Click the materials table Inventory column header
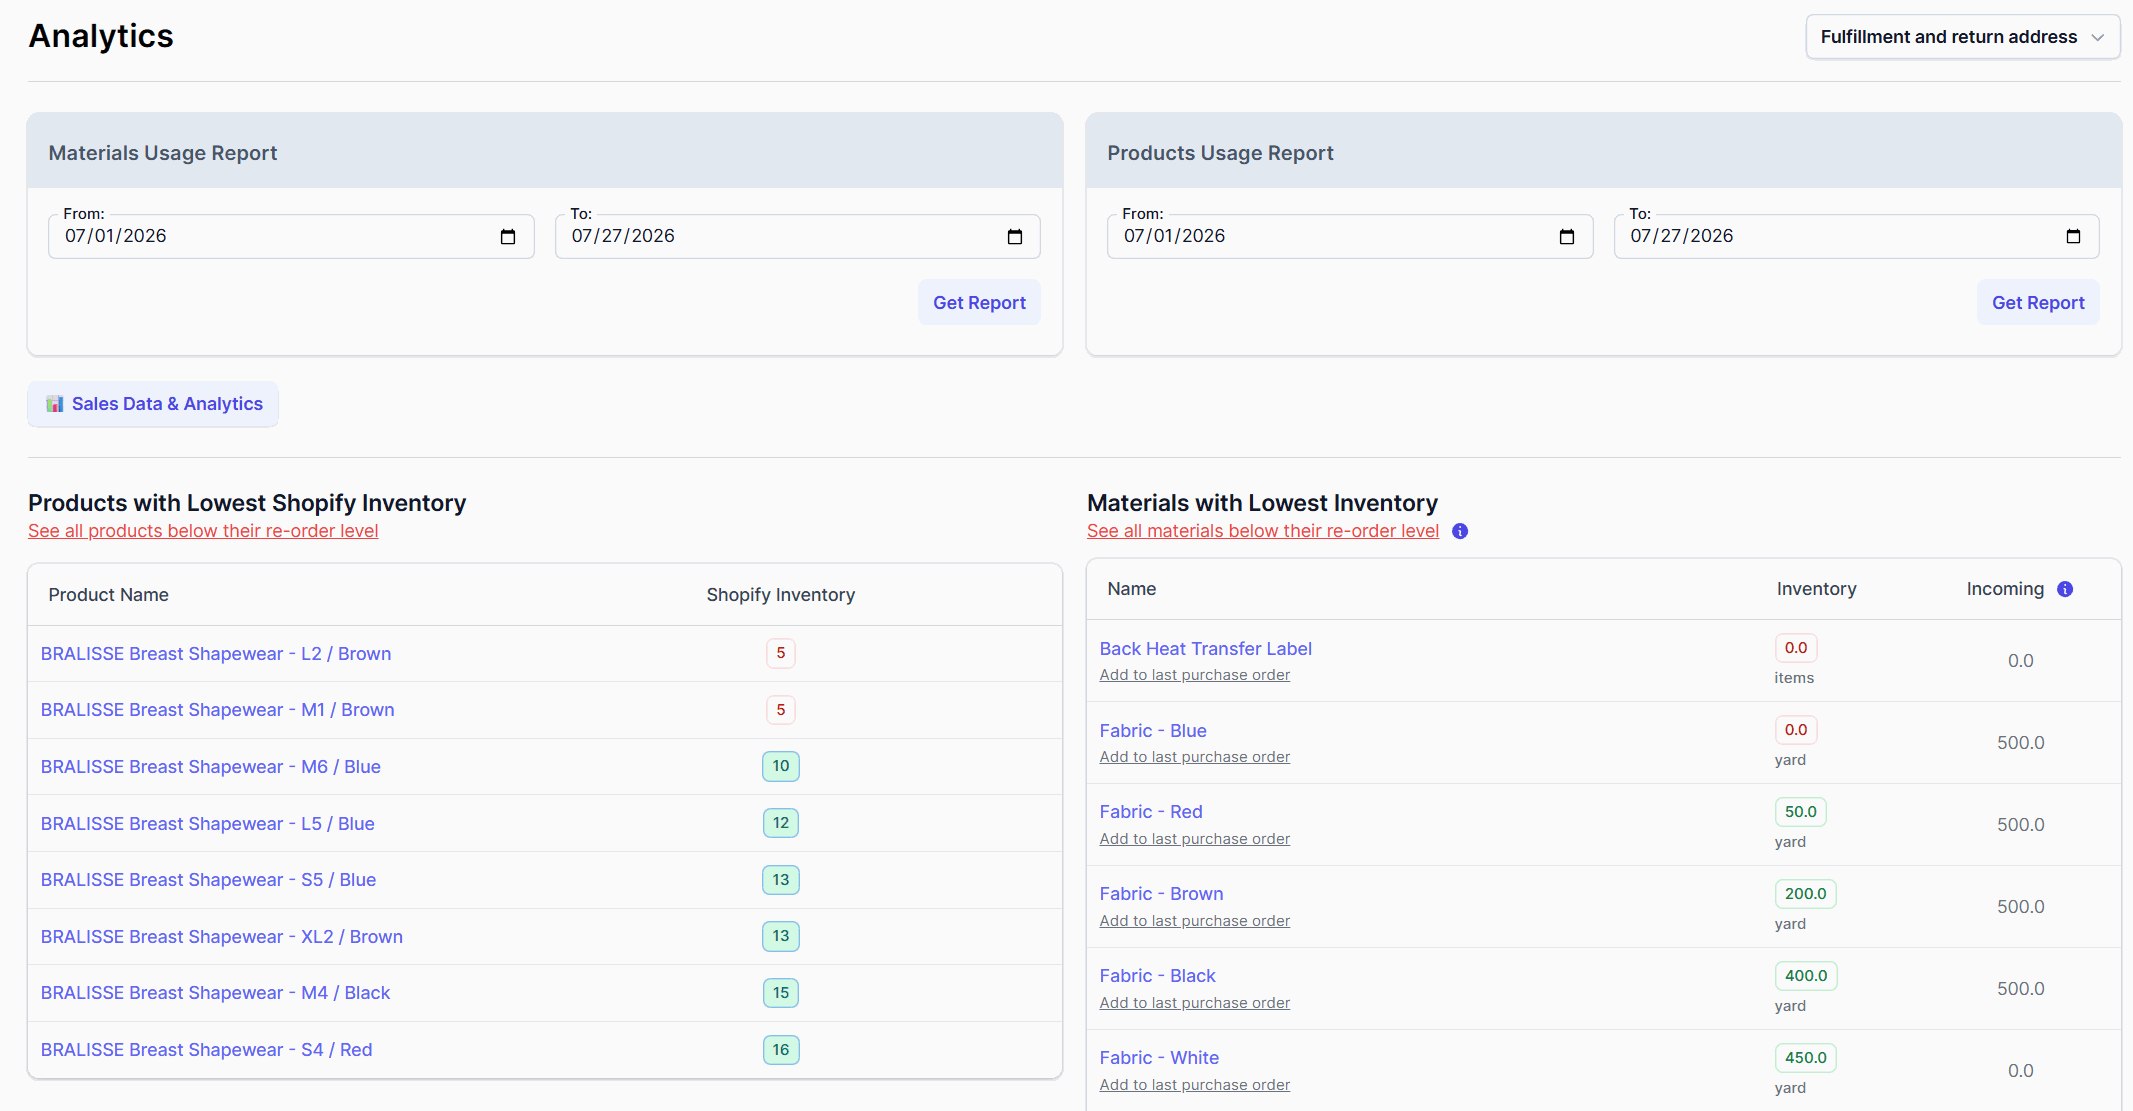This screenshot has width=2133, height=1111. [1816, 589]
